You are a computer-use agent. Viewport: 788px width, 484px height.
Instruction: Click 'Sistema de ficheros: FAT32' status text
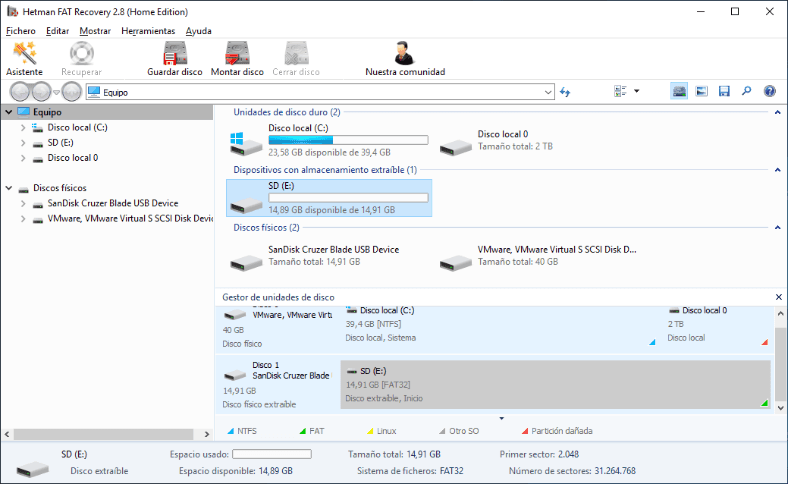[410, 471]
